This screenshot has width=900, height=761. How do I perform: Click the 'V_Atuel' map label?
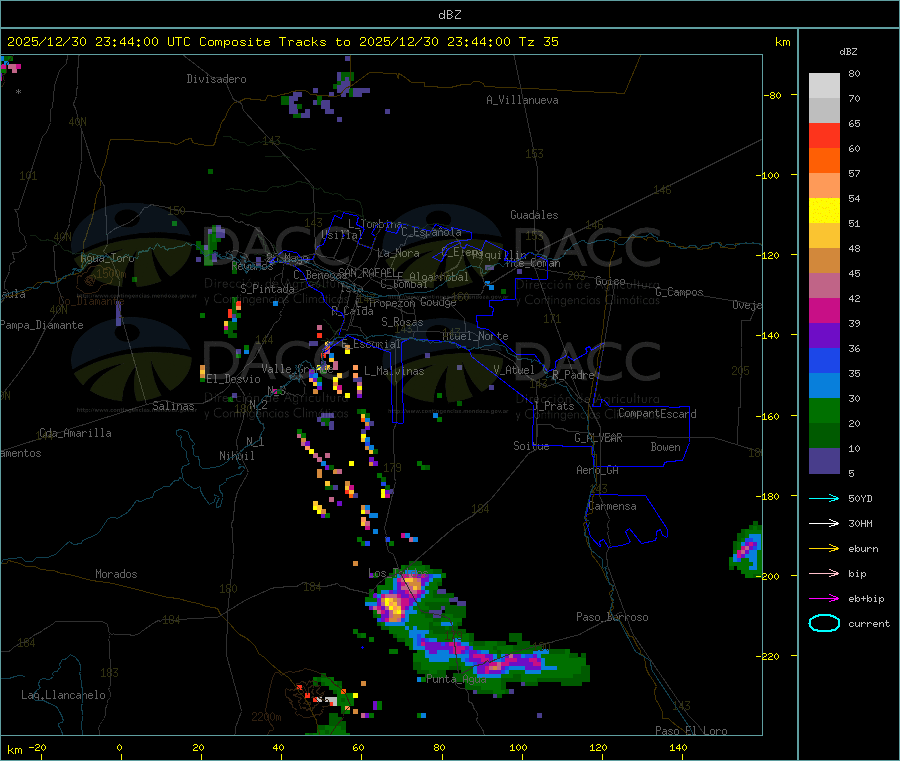(514, 370)
